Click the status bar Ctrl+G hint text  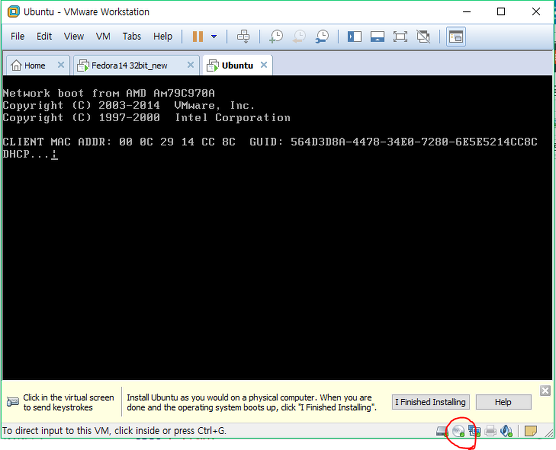tap(114, 430)
